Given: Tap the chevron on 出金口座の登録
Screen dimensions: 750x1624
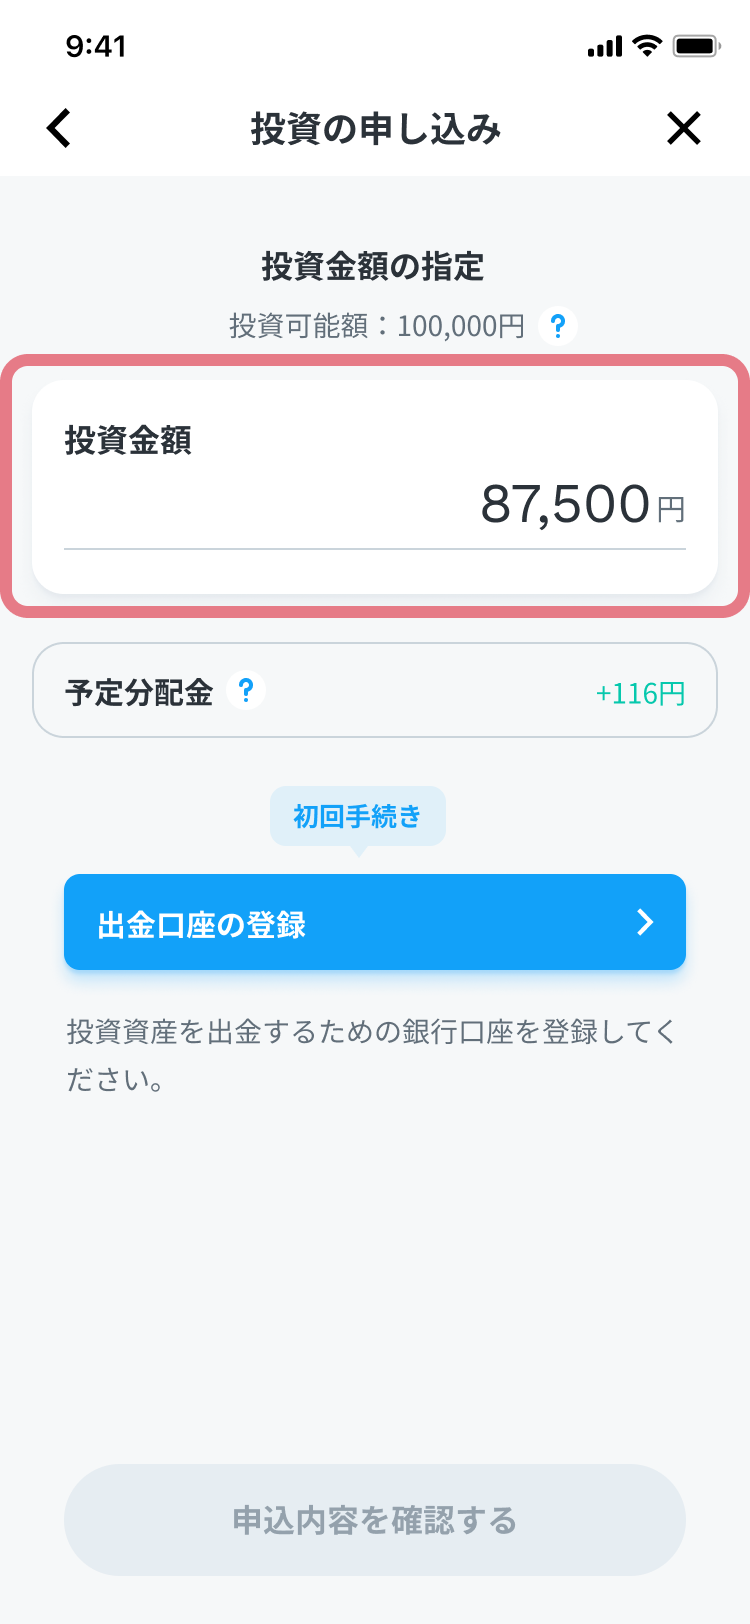Looking at the screenshot, I should (x=645, y=922).
